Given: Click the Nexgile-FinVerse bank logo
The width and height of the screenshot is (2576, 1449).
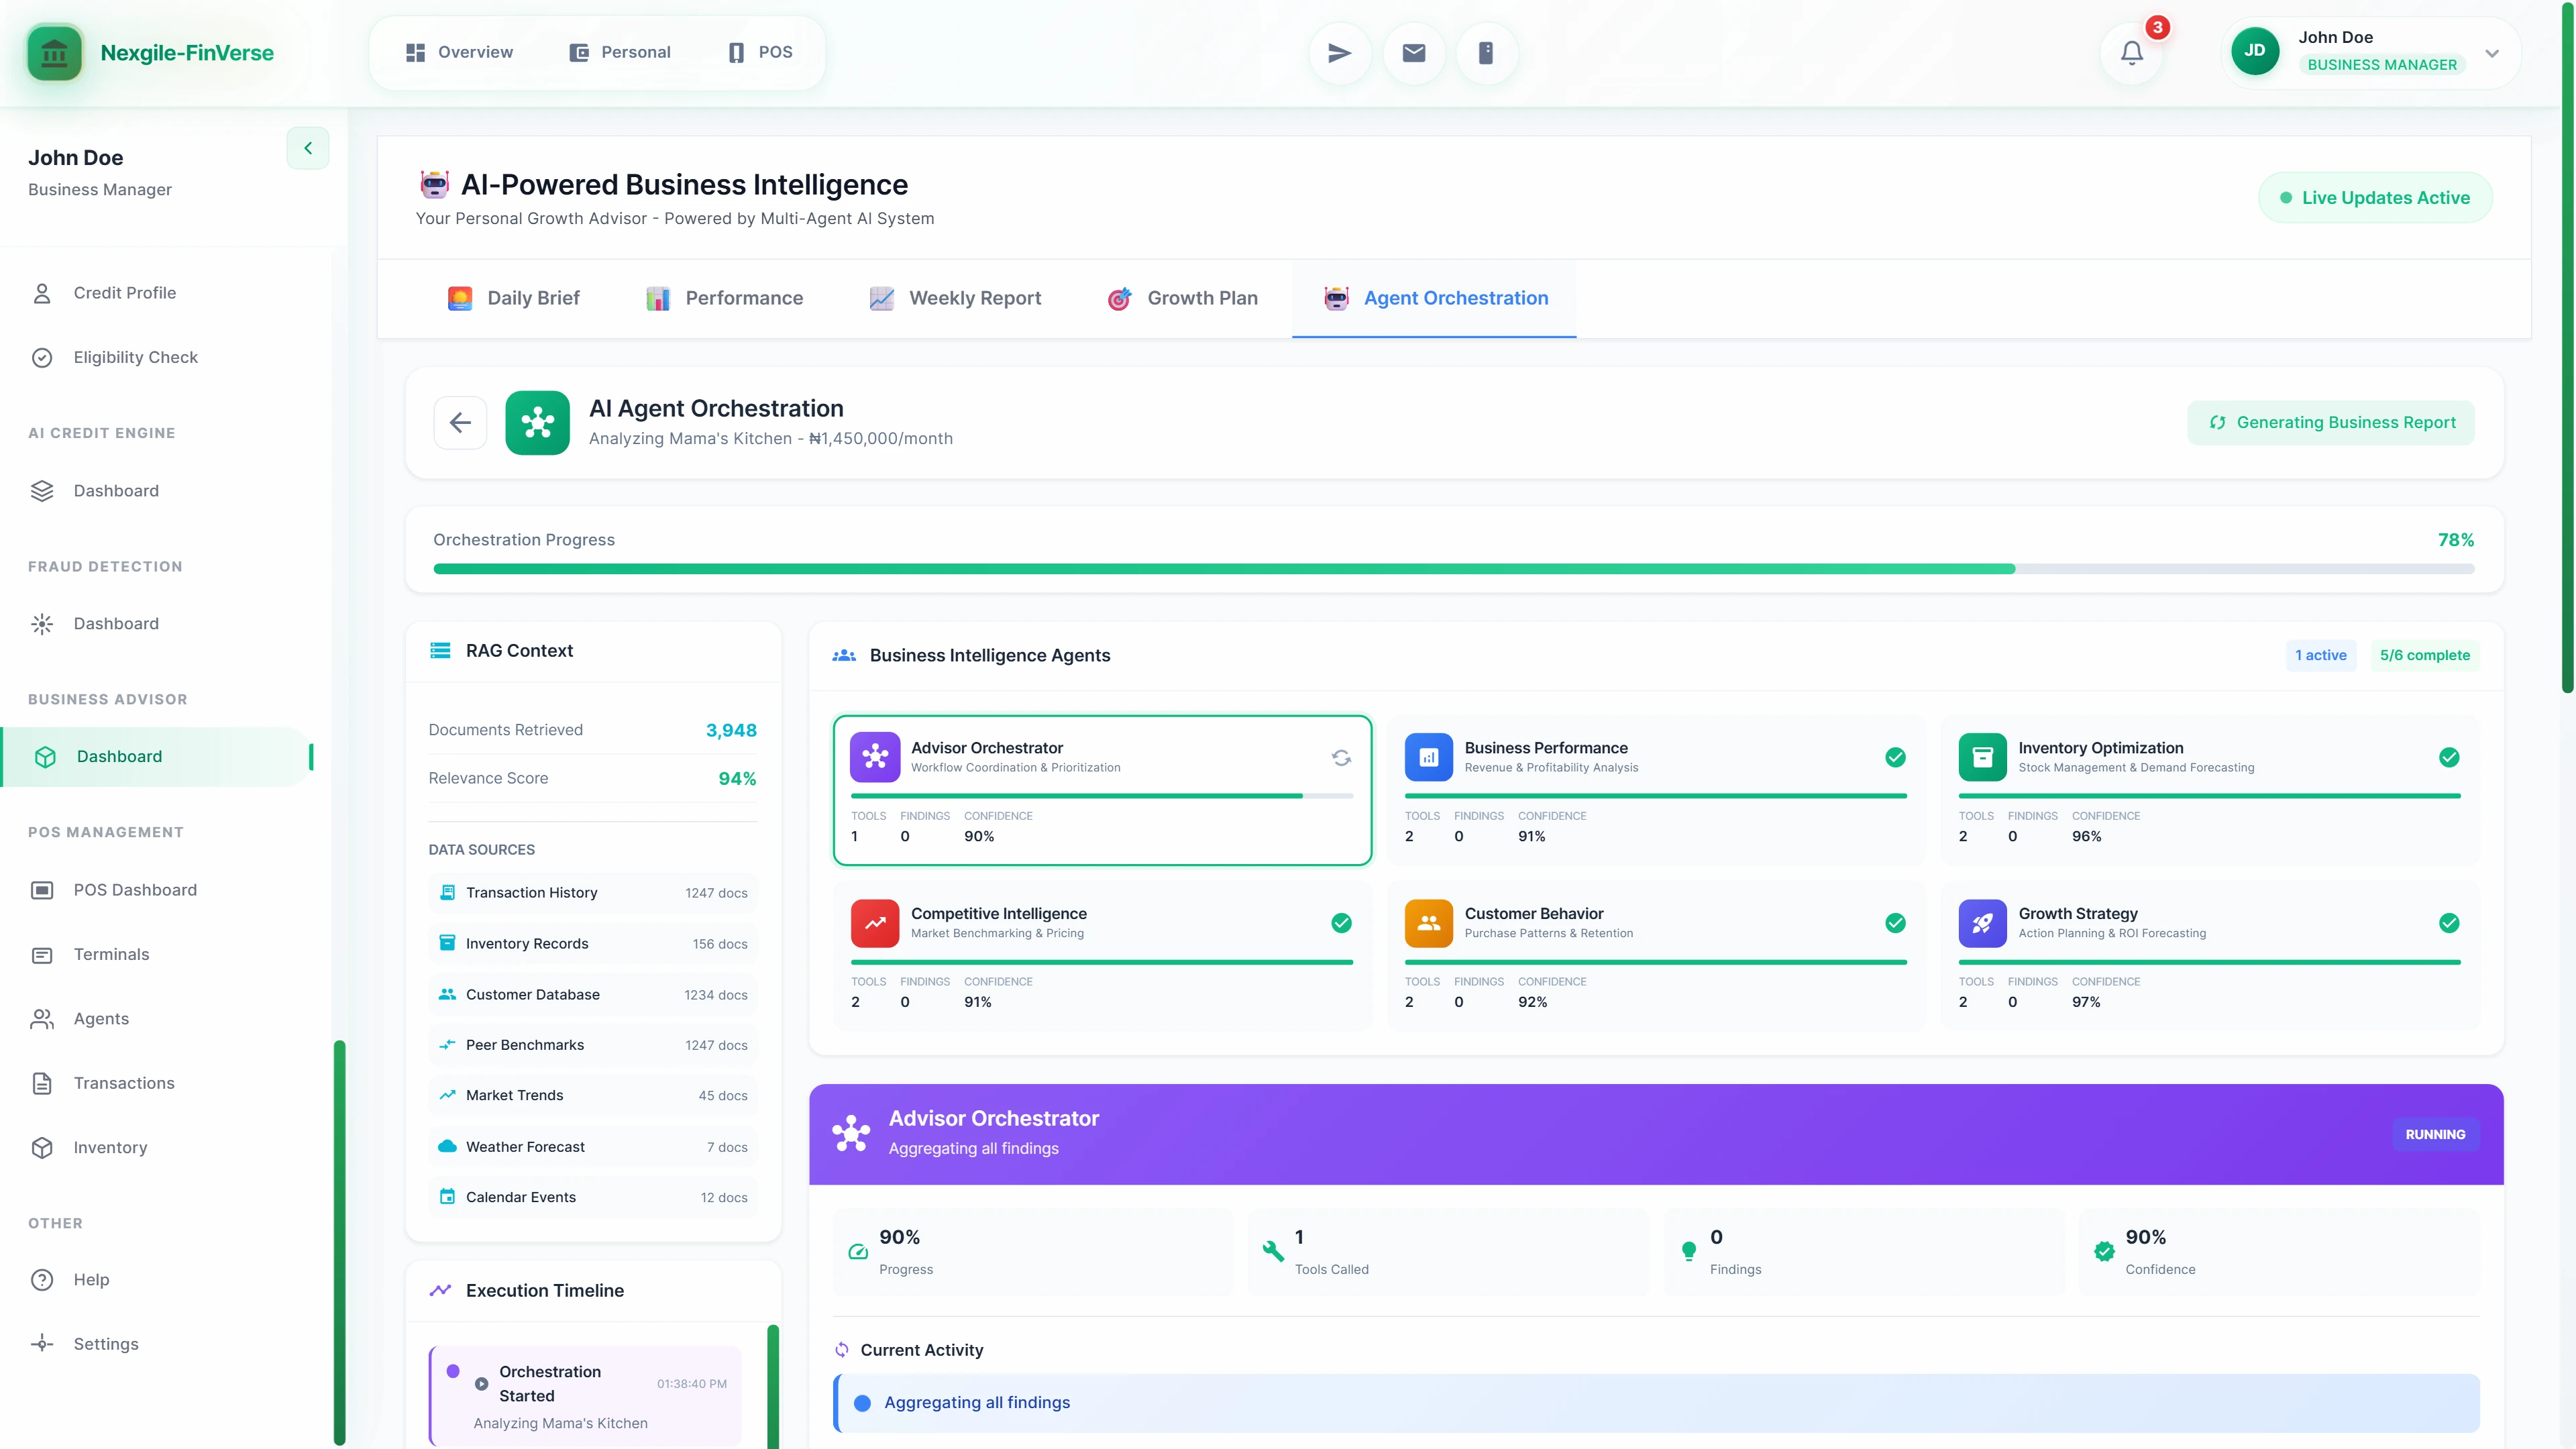Looking at the screenshot, I should (54, 52).
